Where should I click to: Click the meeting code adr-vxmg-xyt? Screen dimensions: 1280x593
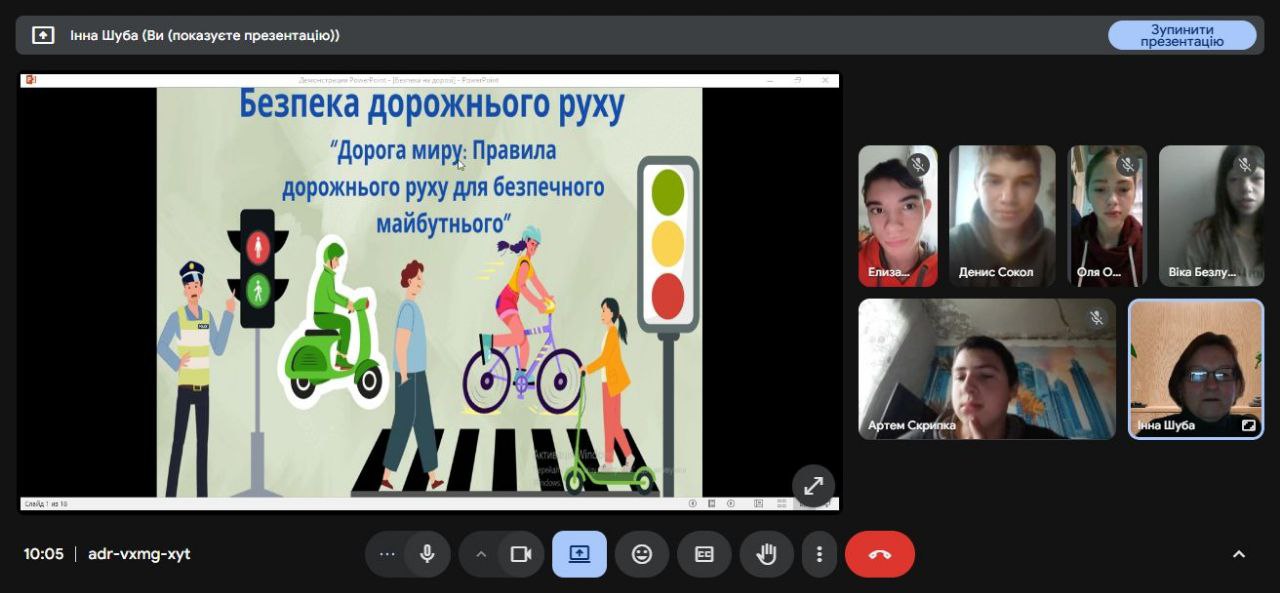[x=139, y=554]
